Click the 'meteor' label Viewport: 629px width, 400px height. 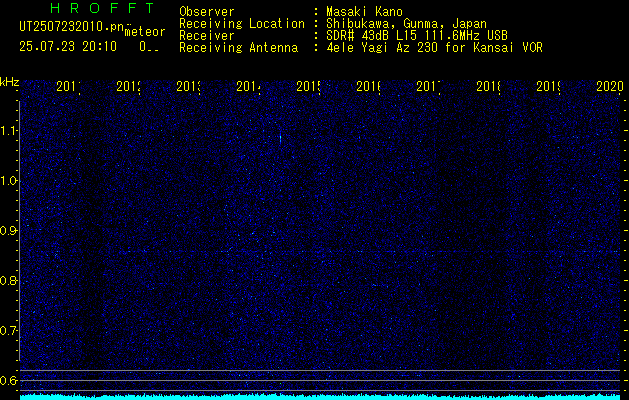pyautogui.click(x=145, y=32)
